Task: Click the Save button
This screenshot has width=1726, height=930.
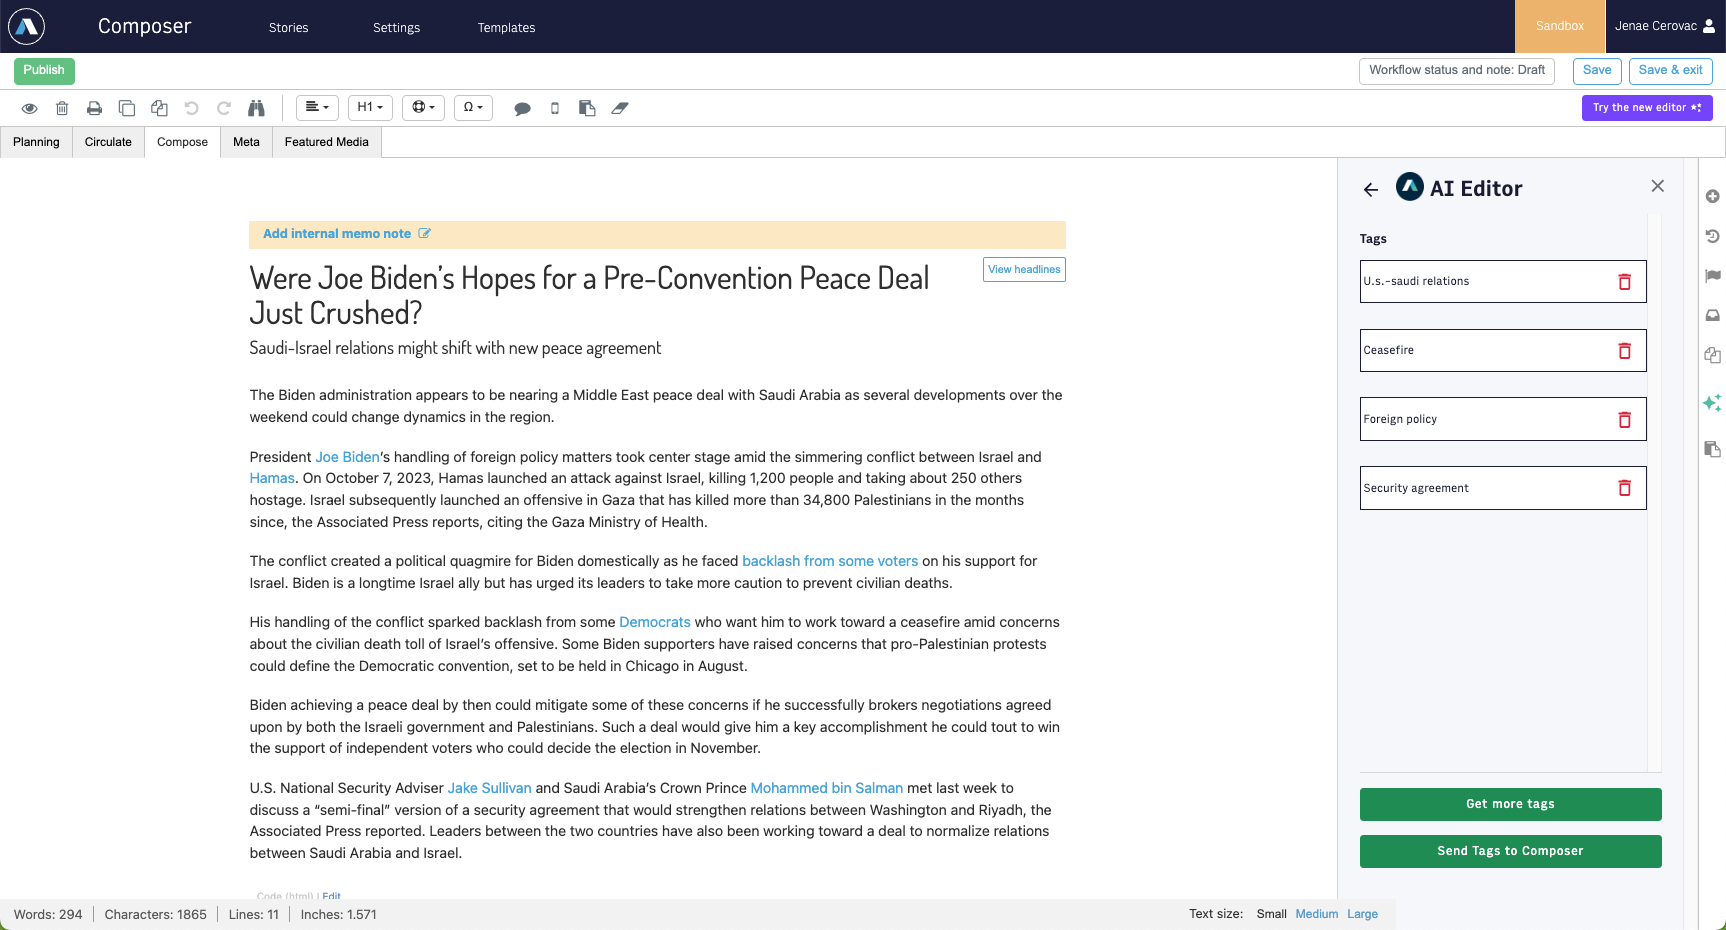Action: pyautogui.click(x=1597, y=71)
